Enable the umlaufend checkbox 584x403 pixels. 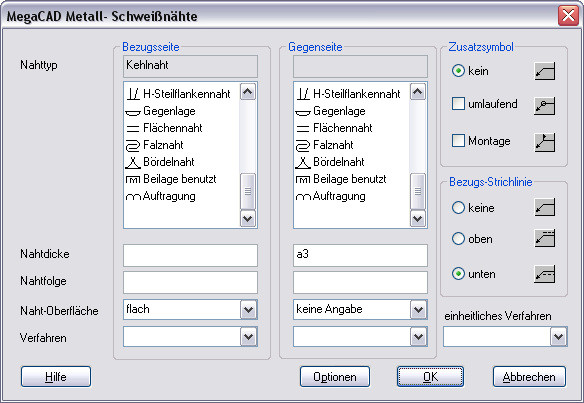(x=458, y=104)
